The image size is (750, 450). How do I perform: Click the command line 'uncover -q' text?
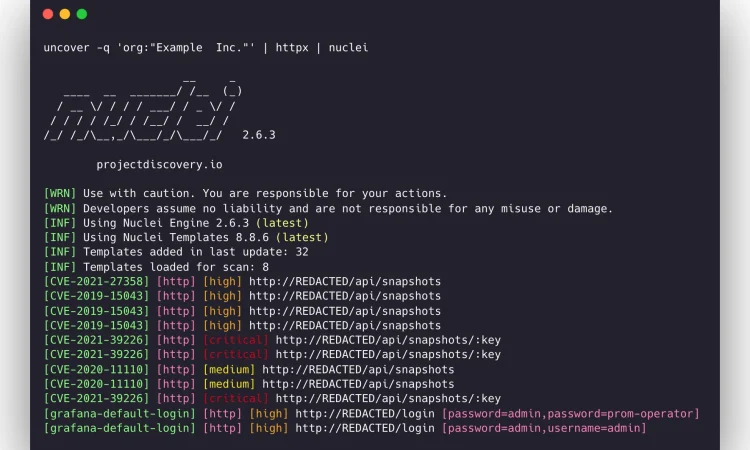(x=77, y=48)
